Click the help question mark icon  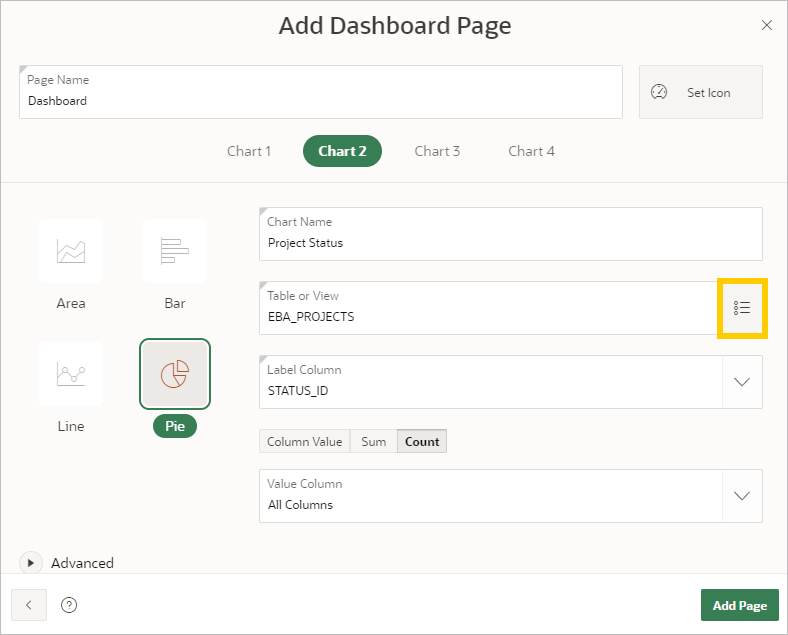pyautogui.click(x=69, y=605)
